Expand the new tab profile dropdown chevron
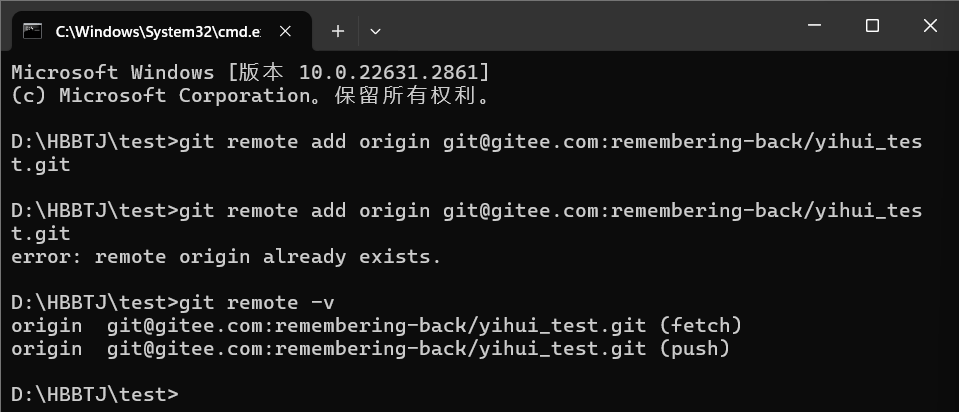 375,31
